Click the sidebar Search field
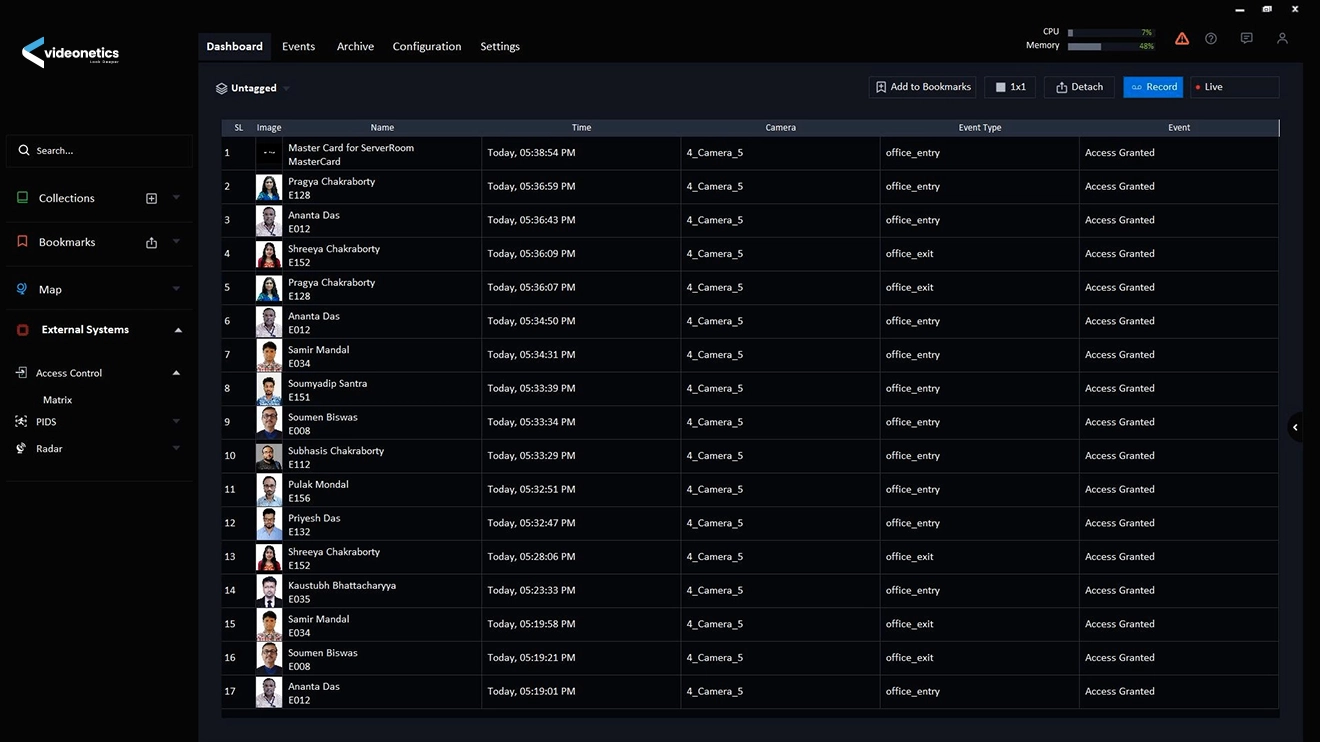The height and width of the screenshot is (742, 1320). point(100,151)
